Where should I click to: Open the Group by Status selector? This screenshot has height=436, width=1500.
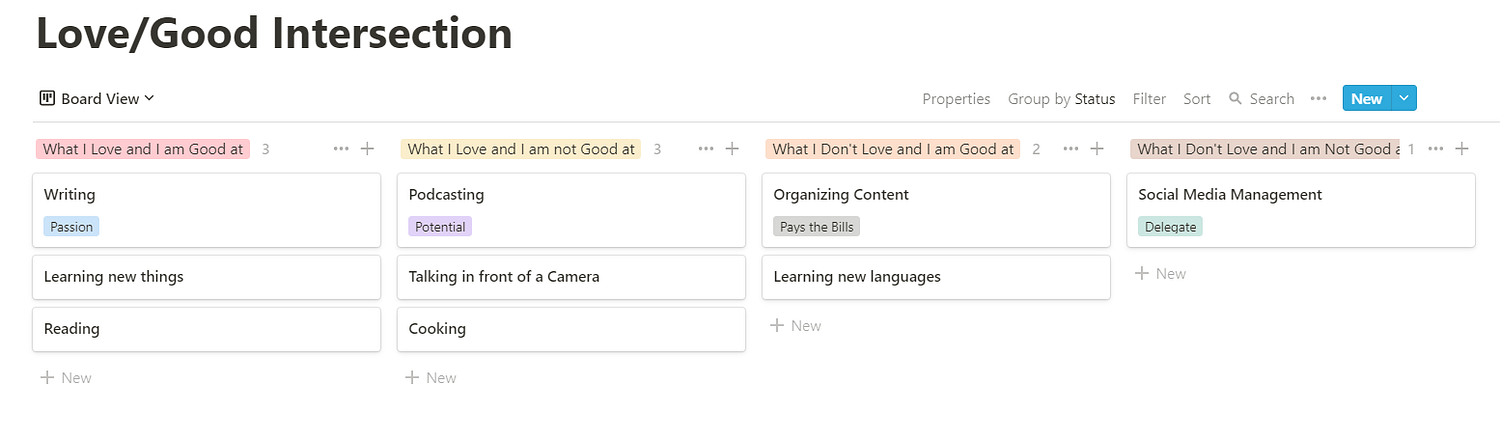(1061, 99)
